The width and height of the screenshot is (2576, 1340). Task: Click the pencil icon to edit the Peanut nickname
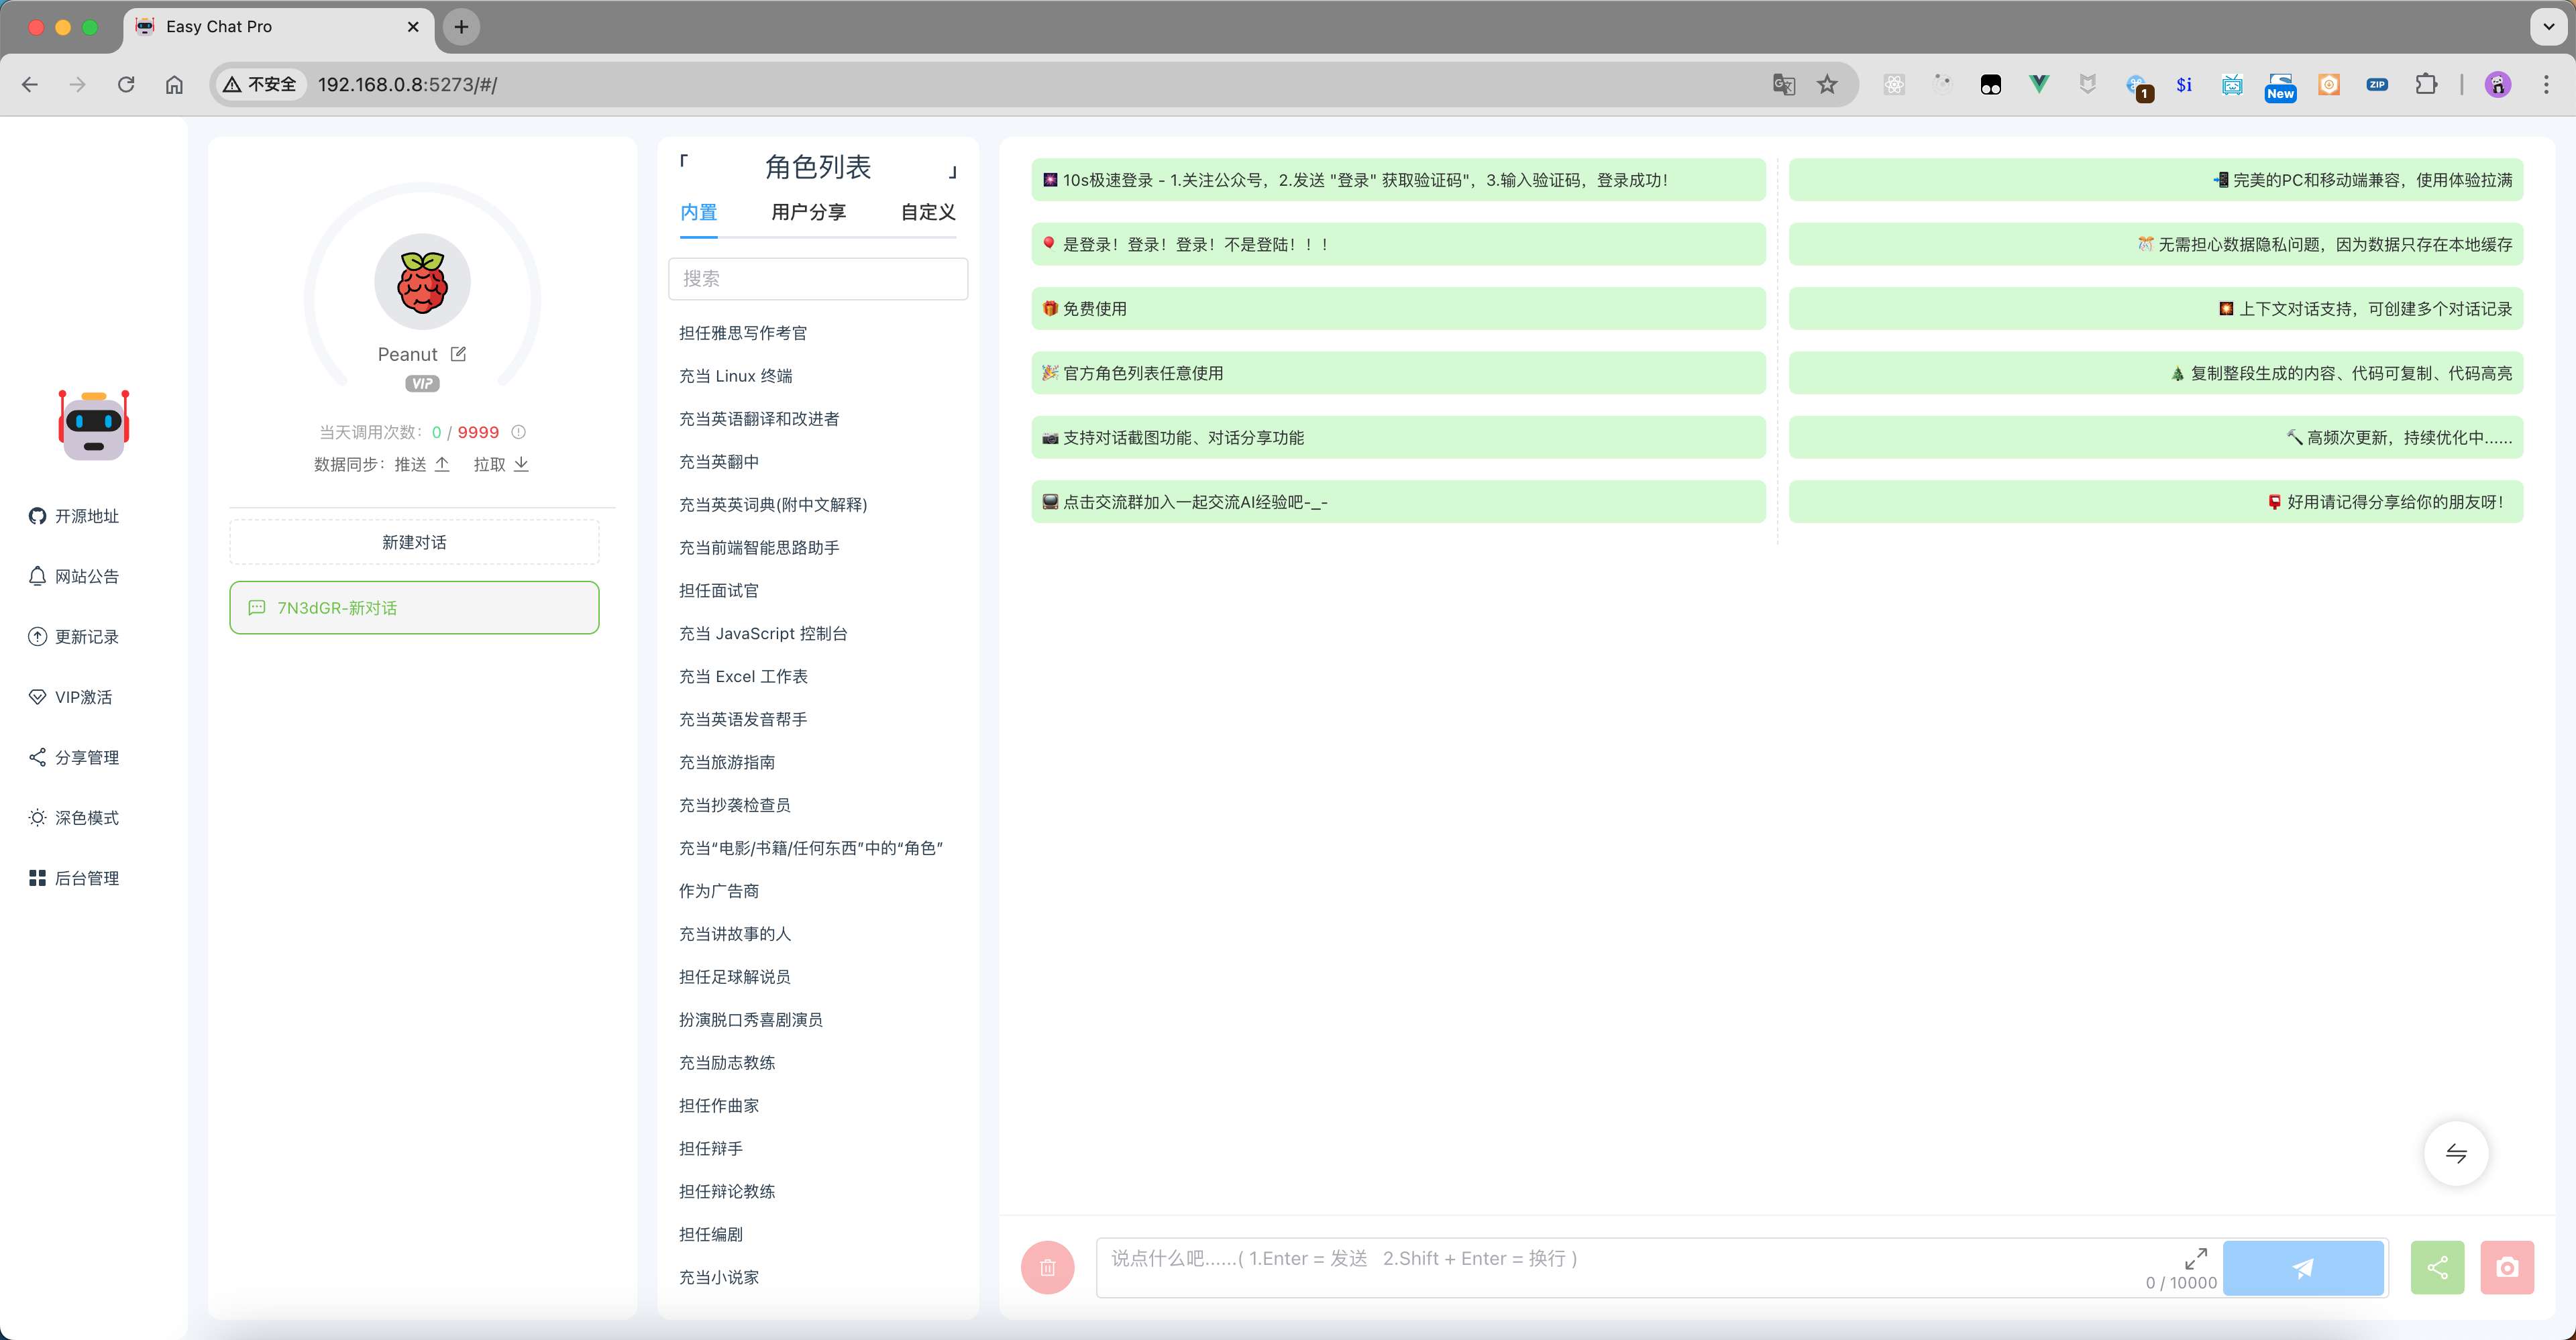458,353
